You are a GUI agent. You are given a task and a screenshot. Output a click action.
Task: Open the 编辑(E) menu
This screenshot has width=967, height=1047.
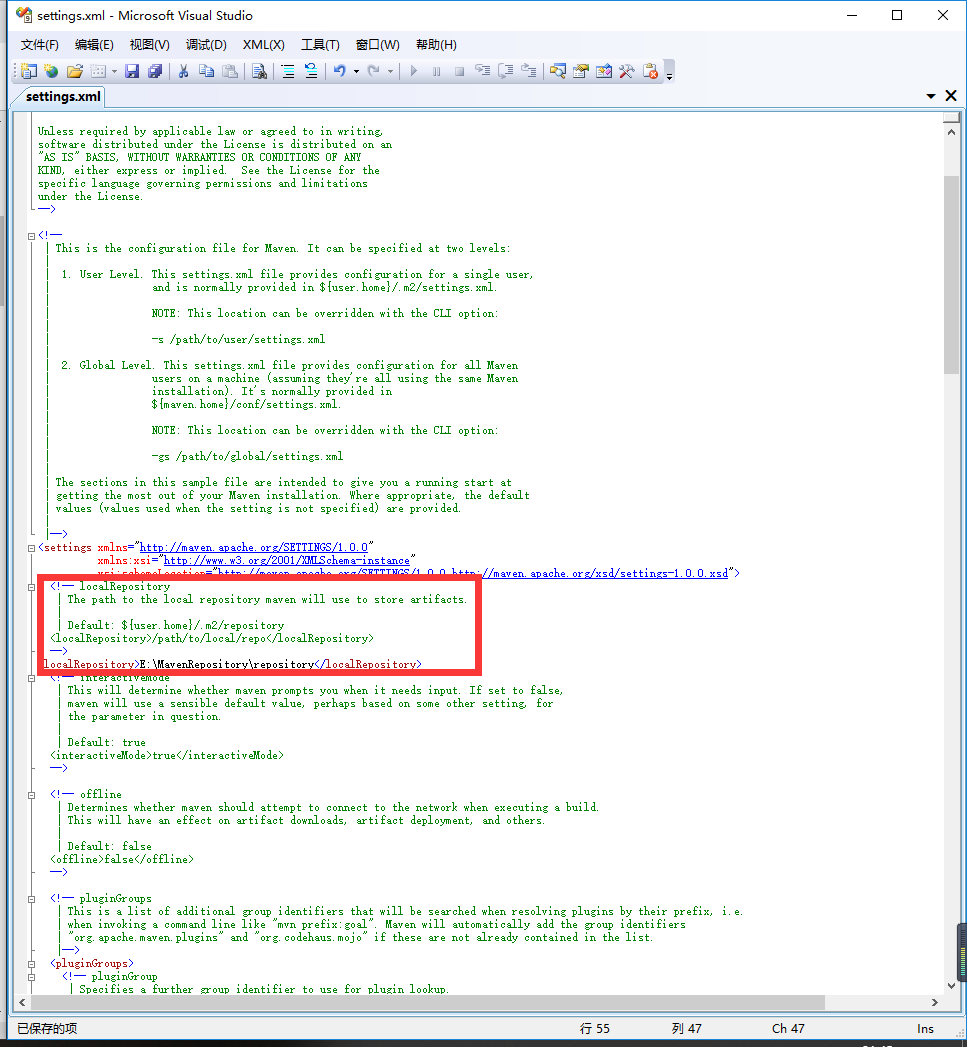pyautogui.click(x=94, y=45)
